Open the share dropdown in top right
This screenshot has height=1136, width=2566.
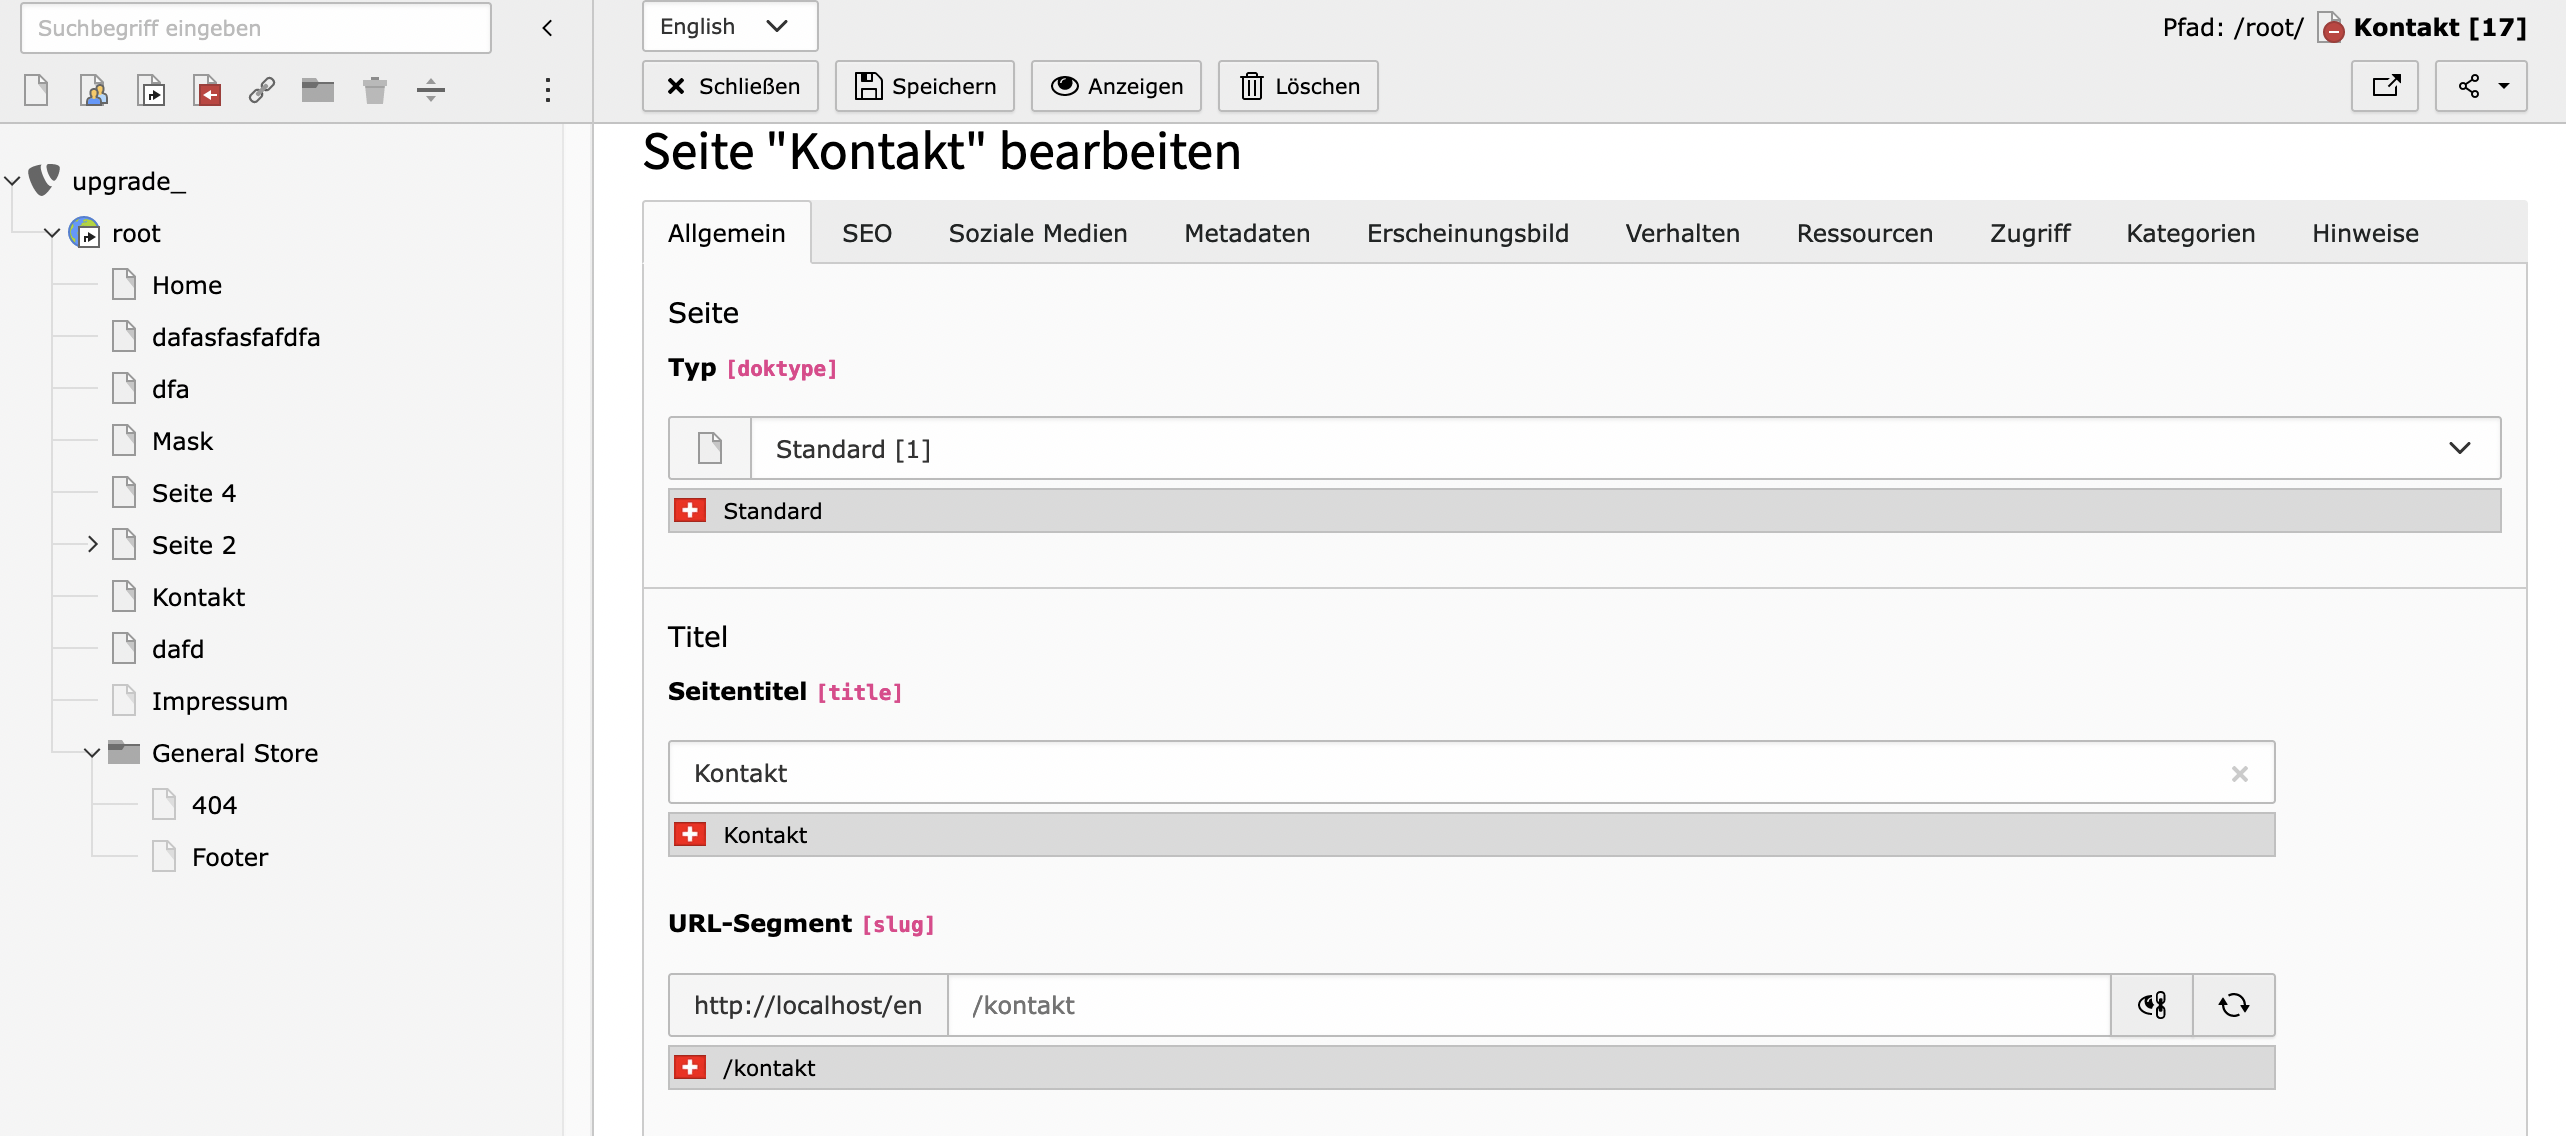[2481, 86]
